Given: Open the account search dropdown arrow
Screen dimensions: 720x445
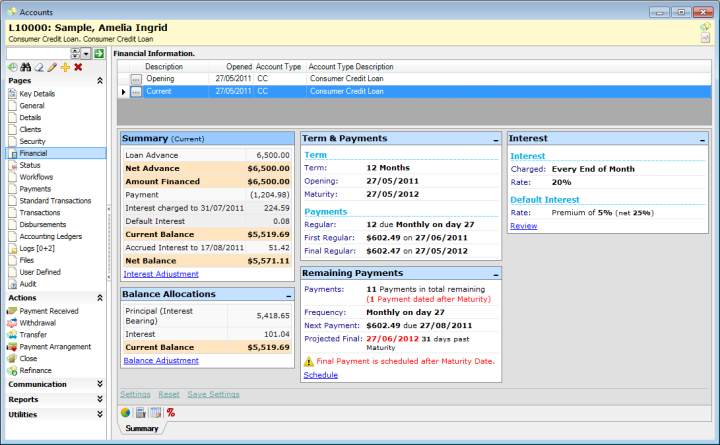Looking at the screenshot, I should [x=86, y=53].
